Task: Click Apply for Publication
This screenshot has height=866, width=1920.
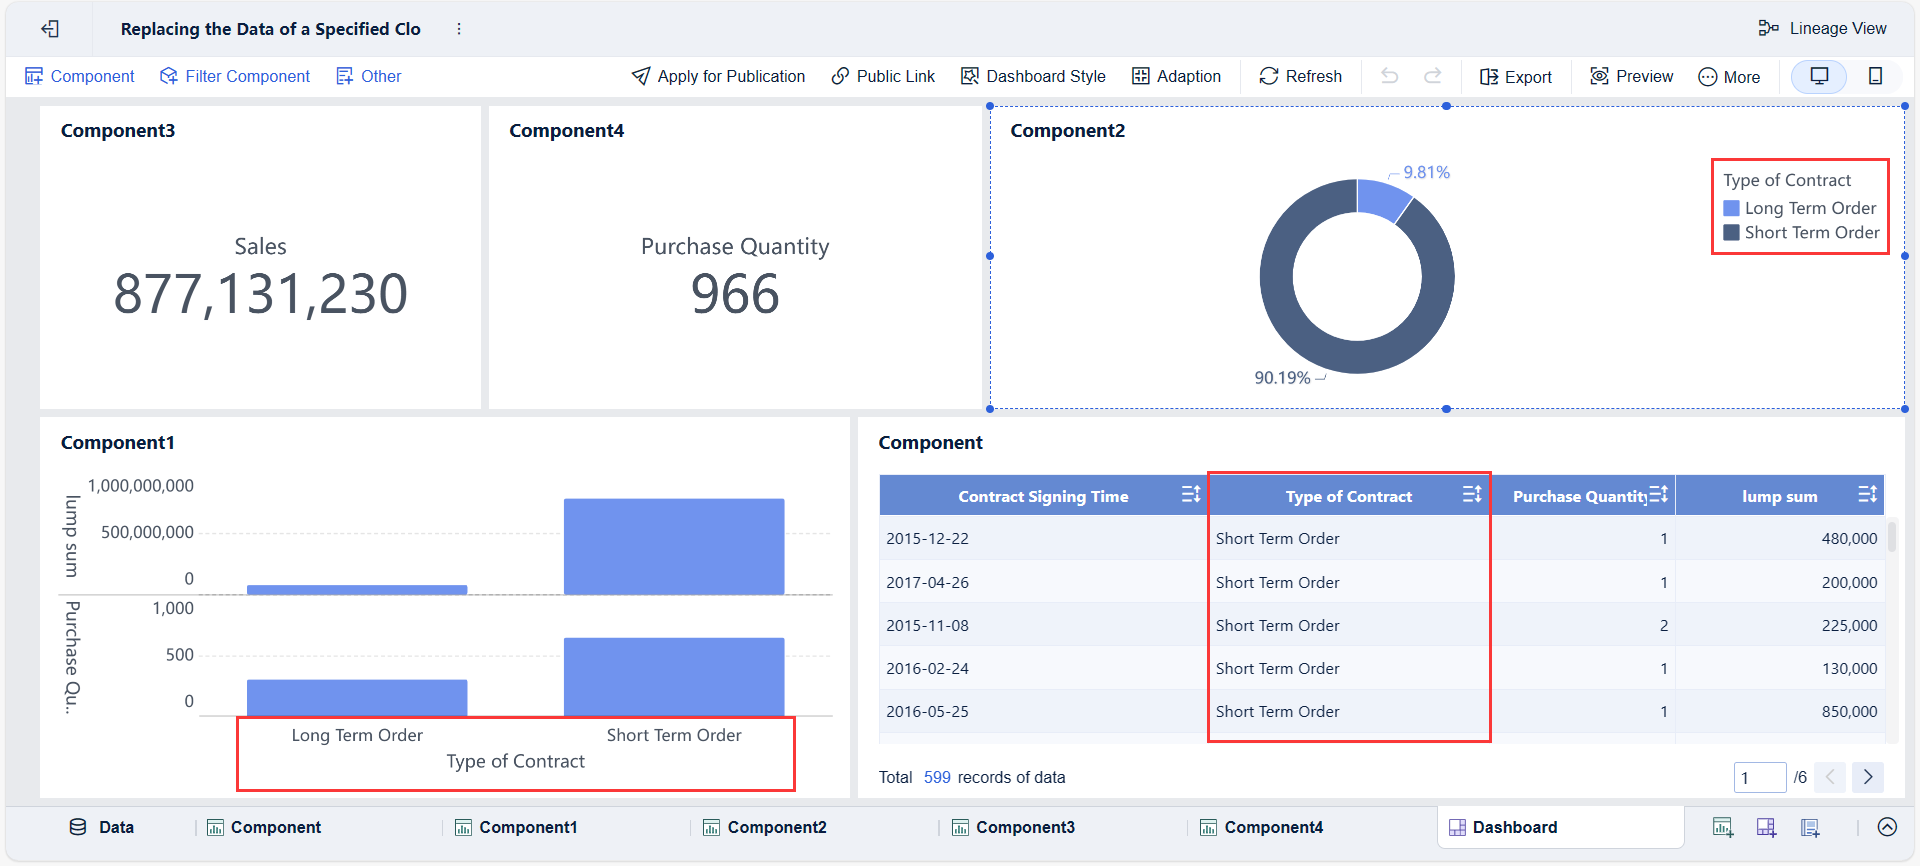Action: tap(718, 76)
